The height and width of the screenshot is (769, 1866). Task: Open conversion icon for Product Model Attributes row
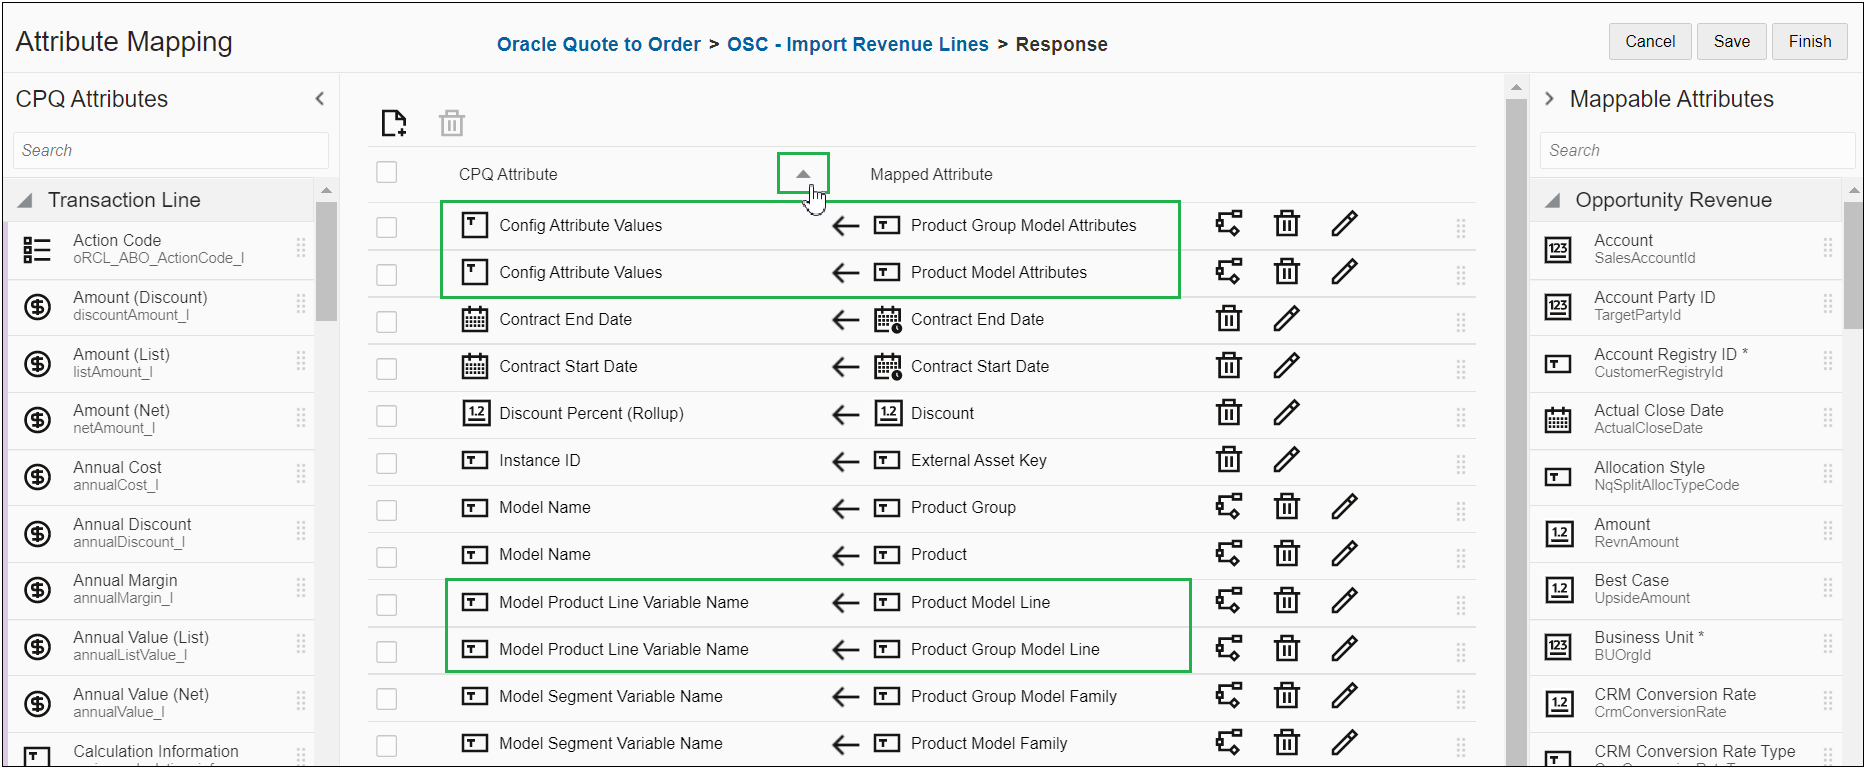click(x=1228, y=272)
